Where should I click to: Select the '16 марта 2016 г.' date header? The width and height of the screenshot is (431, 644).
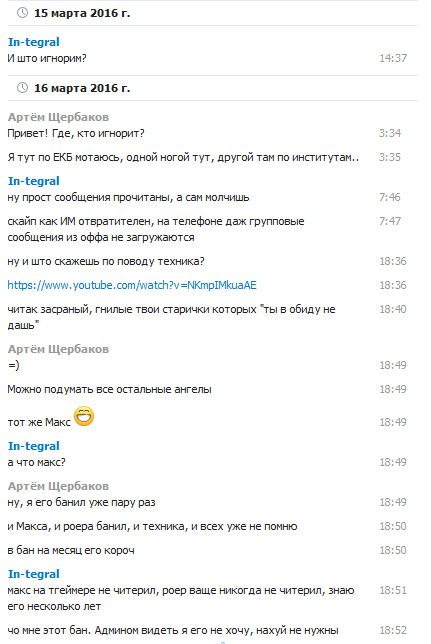tap(82, 88)
